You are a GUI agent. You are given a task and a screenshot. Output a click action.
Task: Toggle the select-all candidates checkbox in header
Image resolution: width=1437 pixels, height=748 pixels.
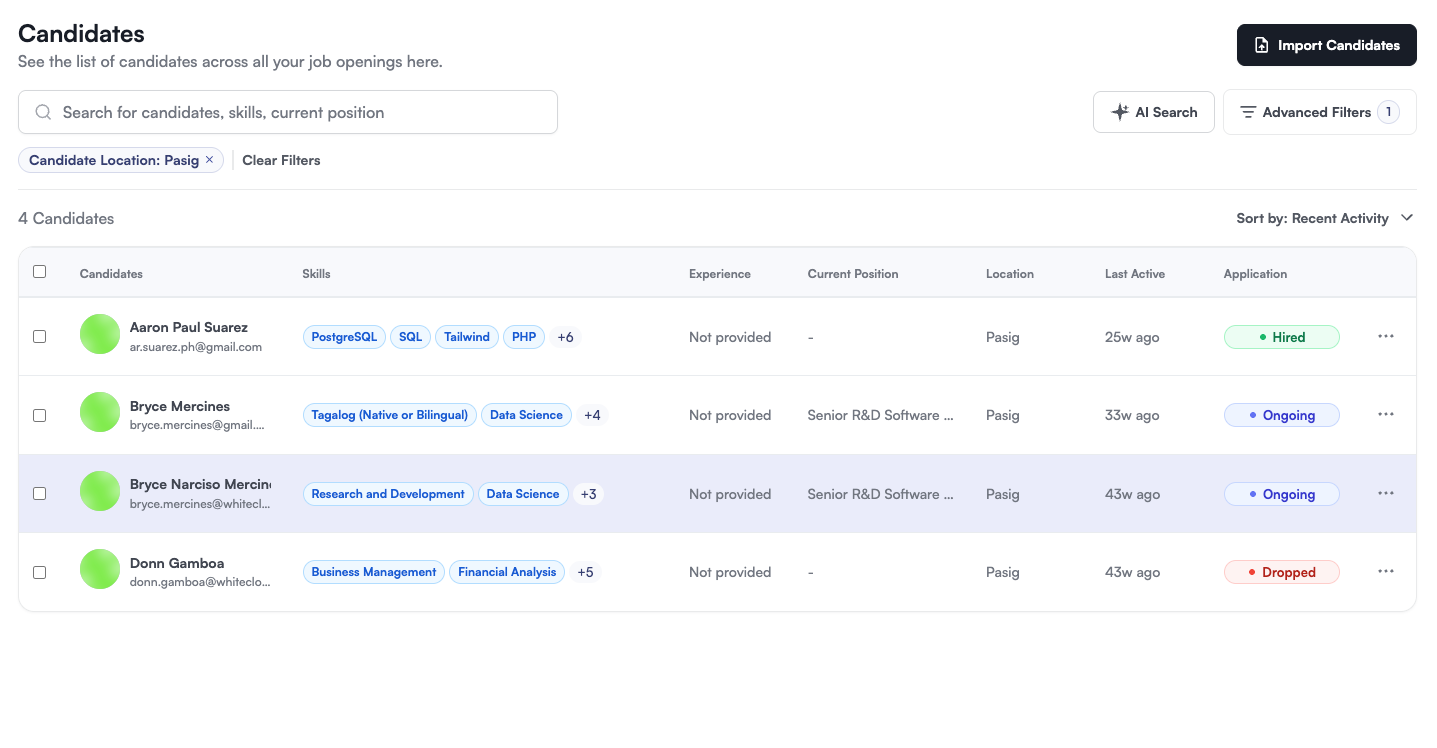click(40, 272)
